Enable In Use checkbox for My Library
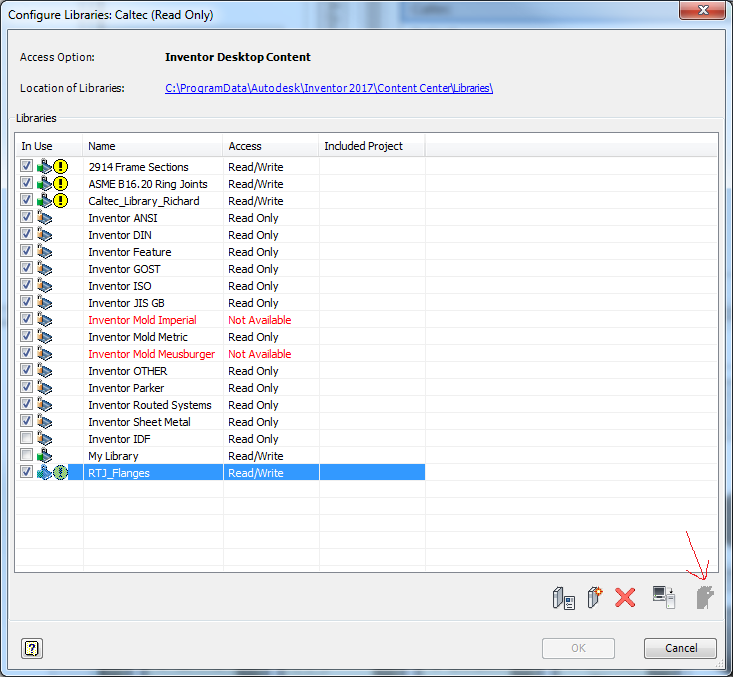The image size is (733, 678). click(x=26, y=455)
